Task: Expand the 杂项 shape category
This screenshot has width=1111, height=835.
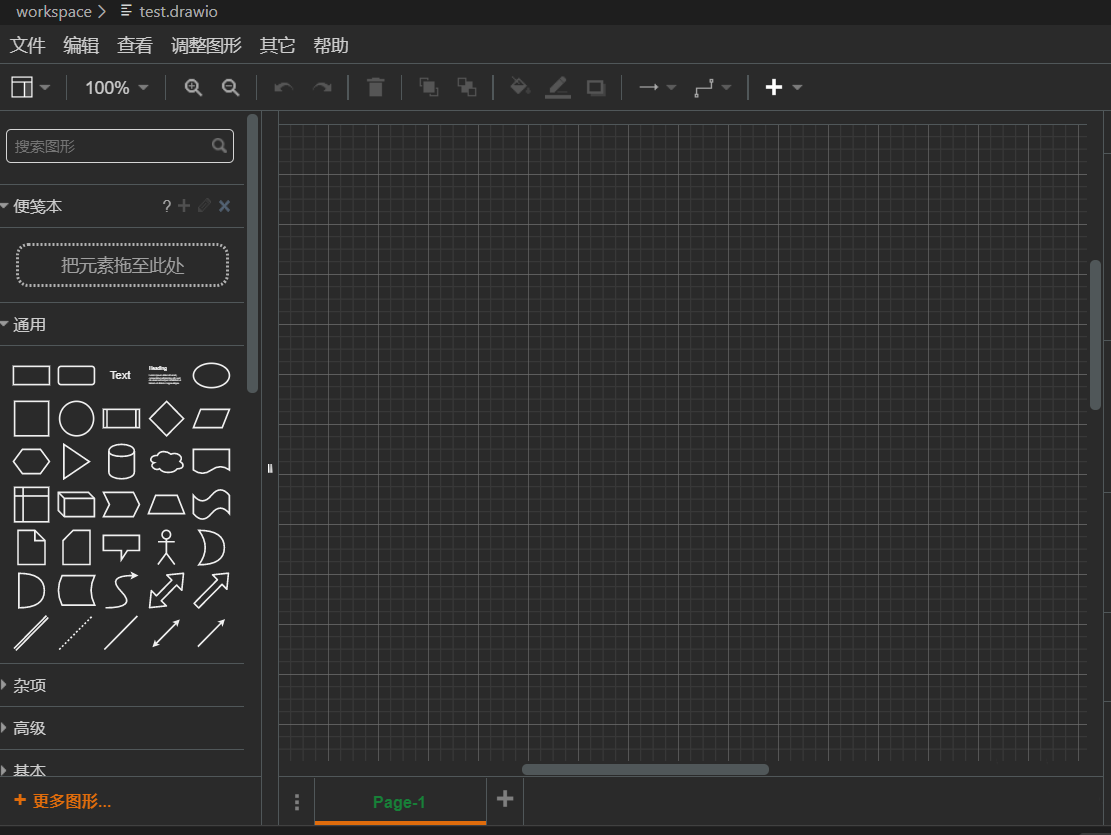Action: pyautogui.click(x=29, y=685)
